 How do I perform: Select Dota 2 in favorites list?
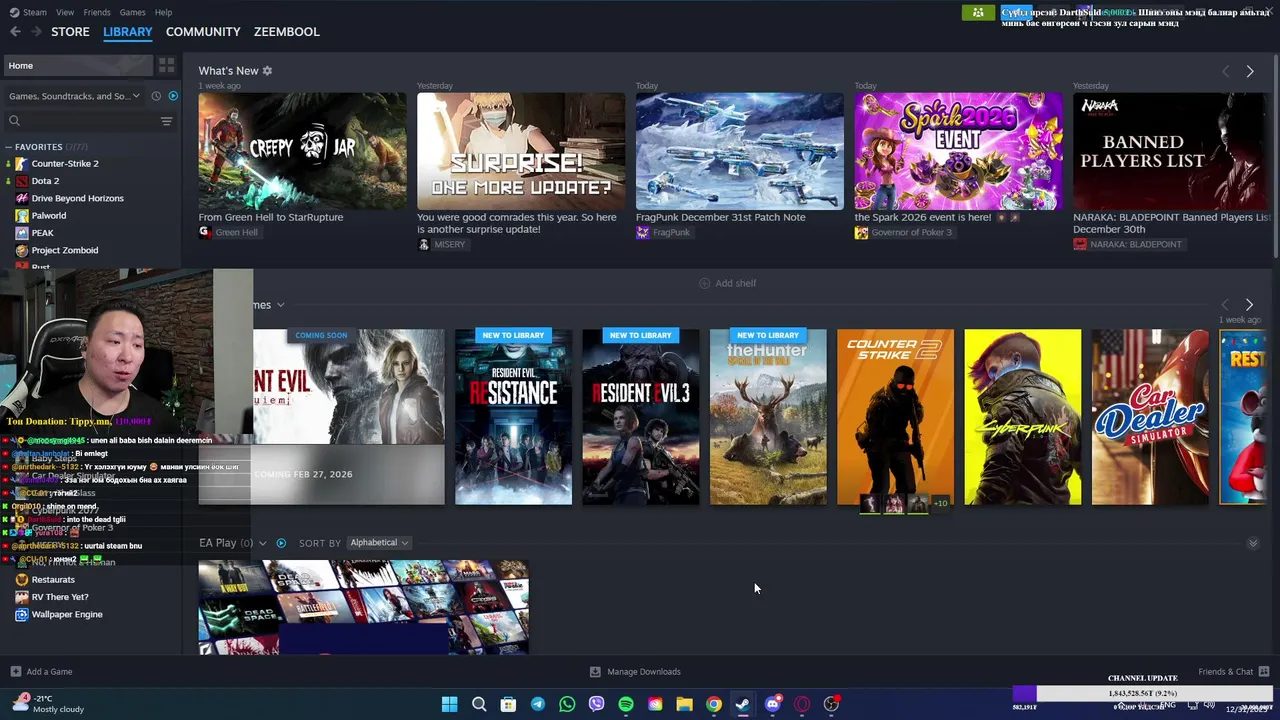pos(45,181)
